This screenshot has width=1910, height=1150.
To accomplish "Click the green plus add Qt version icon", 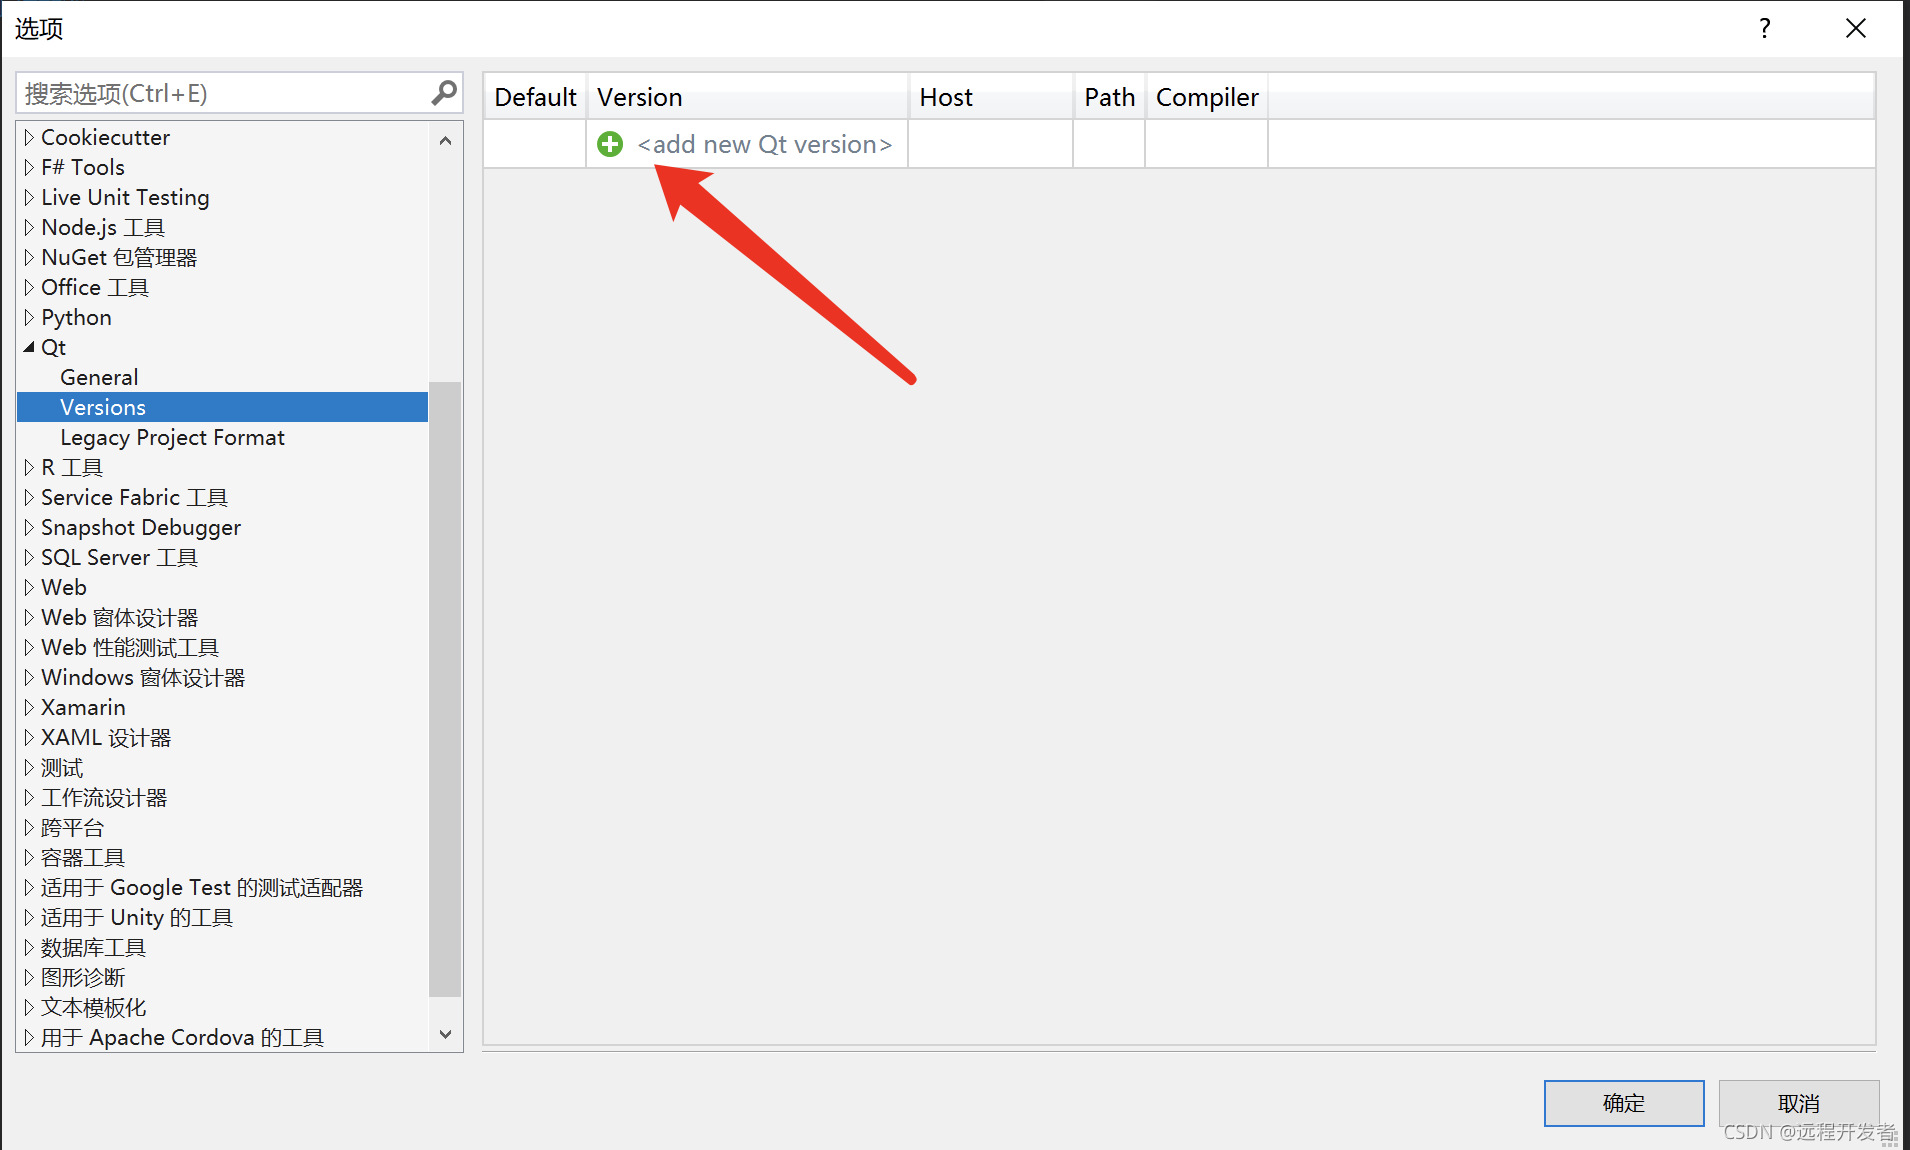I will coord(610,144).
